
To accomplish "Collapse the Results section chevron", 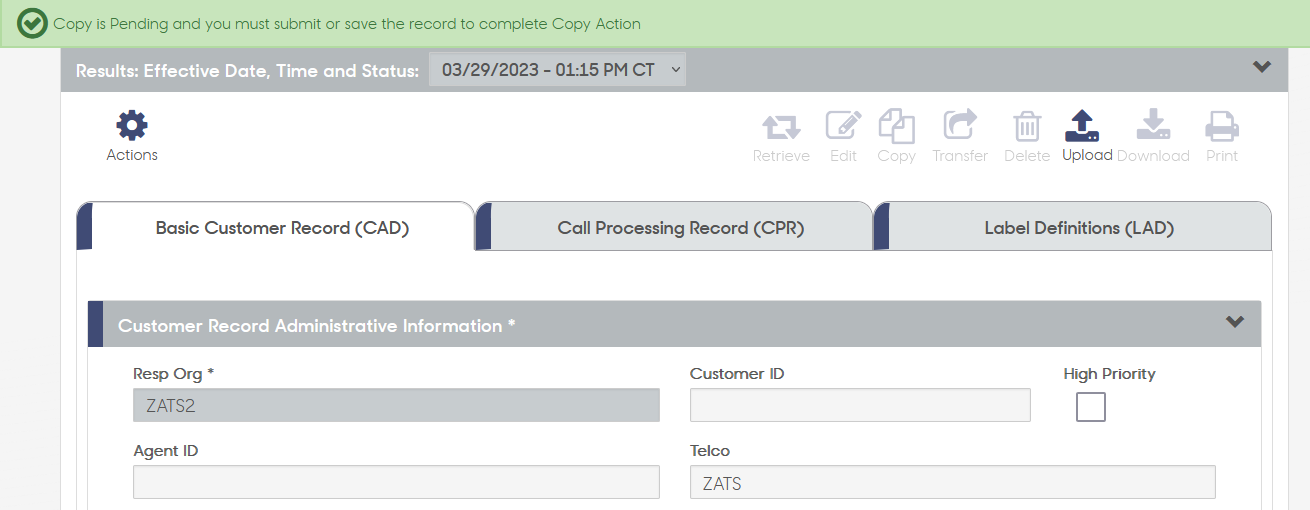I will [1262, 67].
